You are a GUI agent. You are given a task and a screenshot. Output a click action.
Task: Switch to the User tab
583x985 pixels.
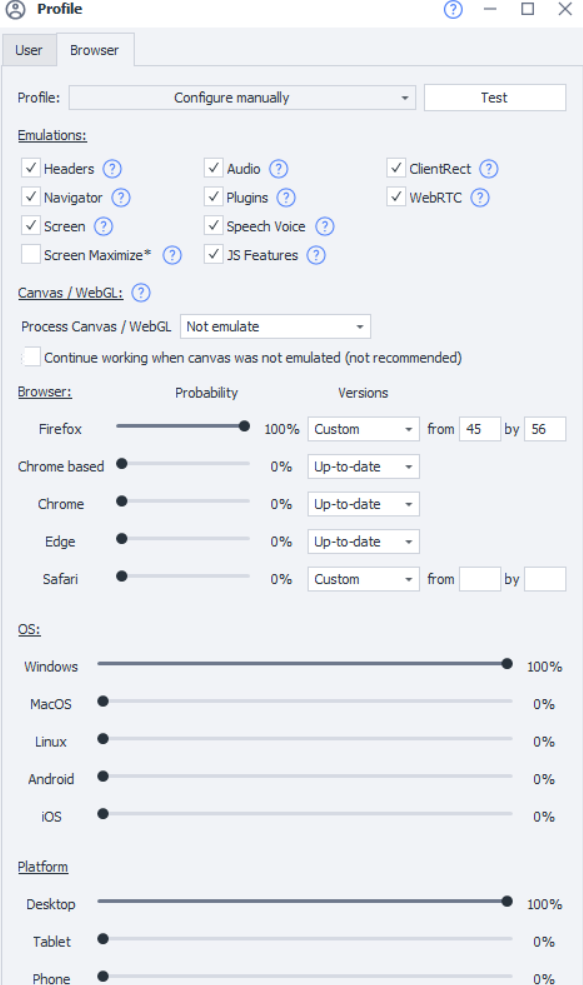[29, 50]
